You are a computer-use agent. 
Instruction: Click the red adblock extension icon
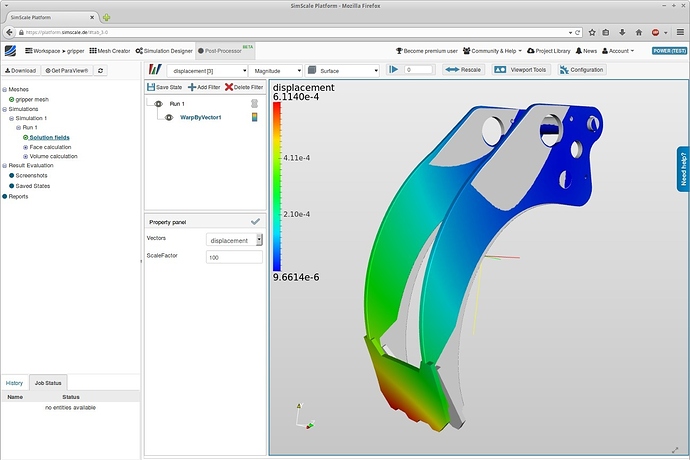[655, 32]
